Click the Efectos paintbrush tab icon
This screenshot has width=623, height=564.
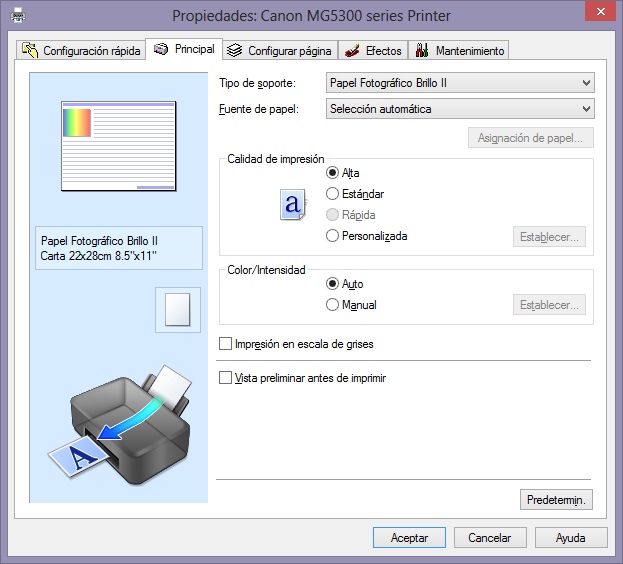point(352,50)
